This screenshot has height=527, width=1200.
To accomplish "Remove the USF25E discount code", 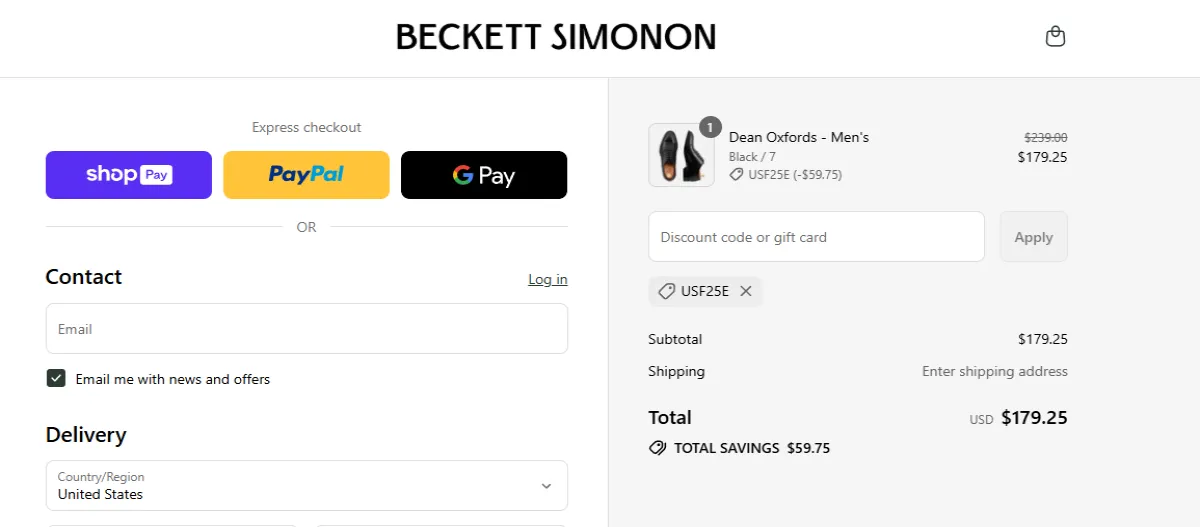I will pos(746,291).
